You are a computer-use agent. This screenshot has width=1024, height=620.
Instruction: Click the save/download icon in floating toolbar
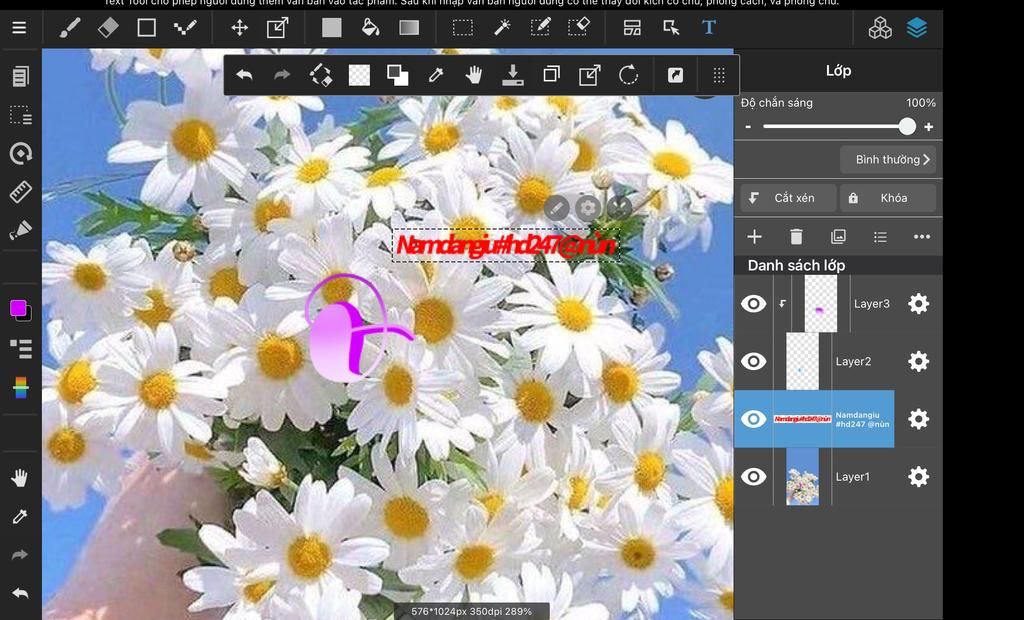(x=513, y=75)
